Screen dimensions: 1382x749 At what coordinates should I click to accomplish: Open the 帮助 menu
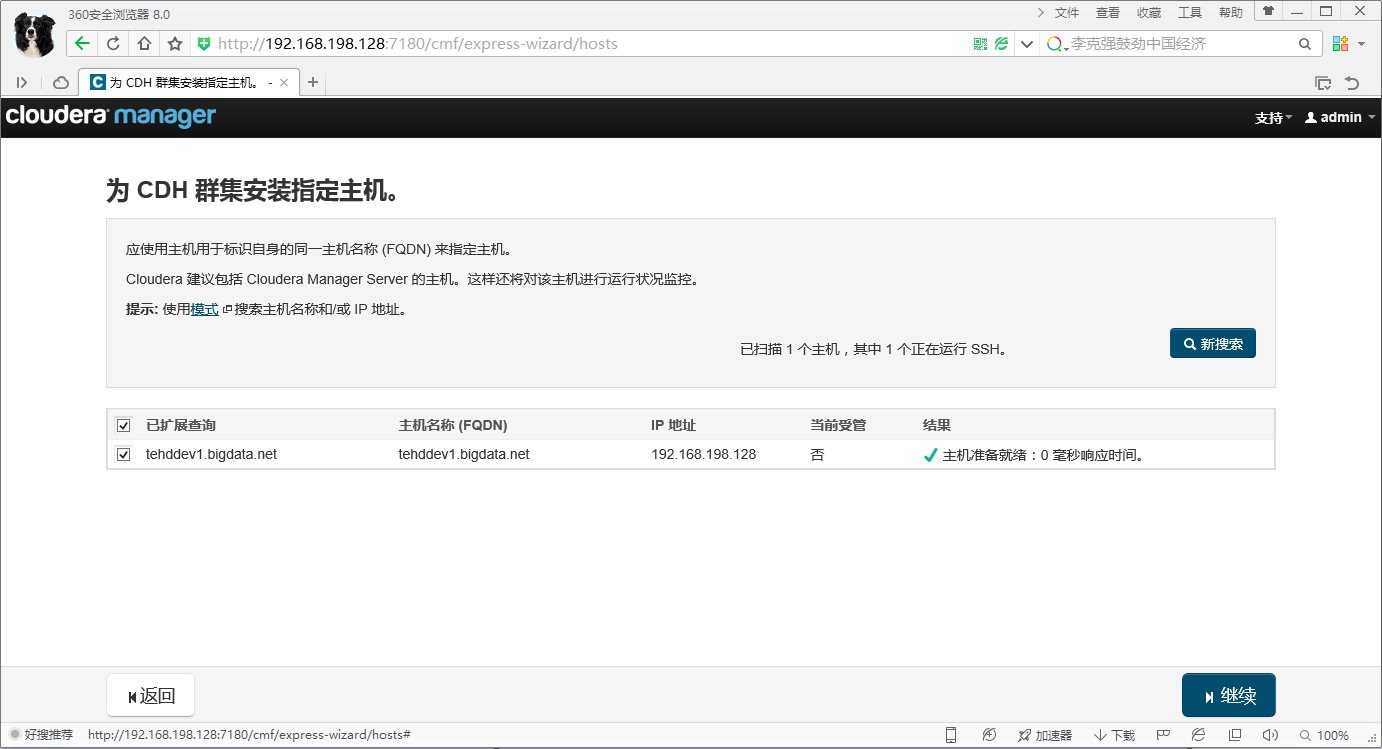[x=1231, y=13]
